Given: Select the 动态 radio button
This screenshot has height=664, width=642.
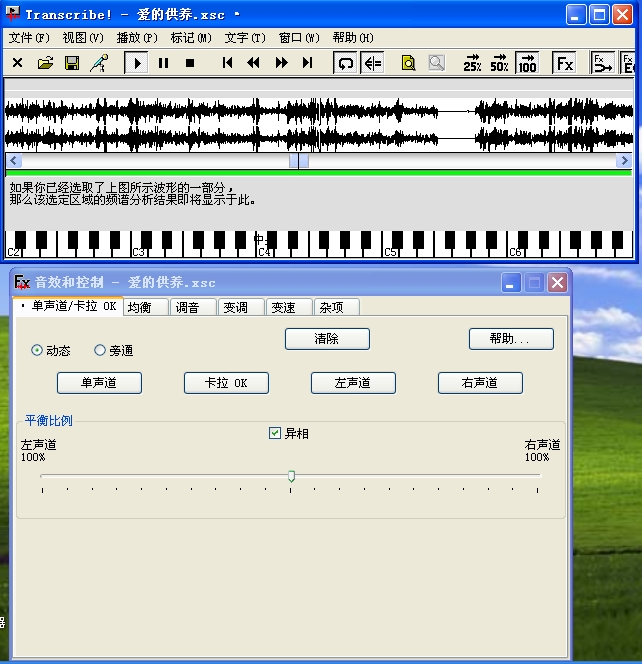Looking at the screenshot, I should pos(38,350).
